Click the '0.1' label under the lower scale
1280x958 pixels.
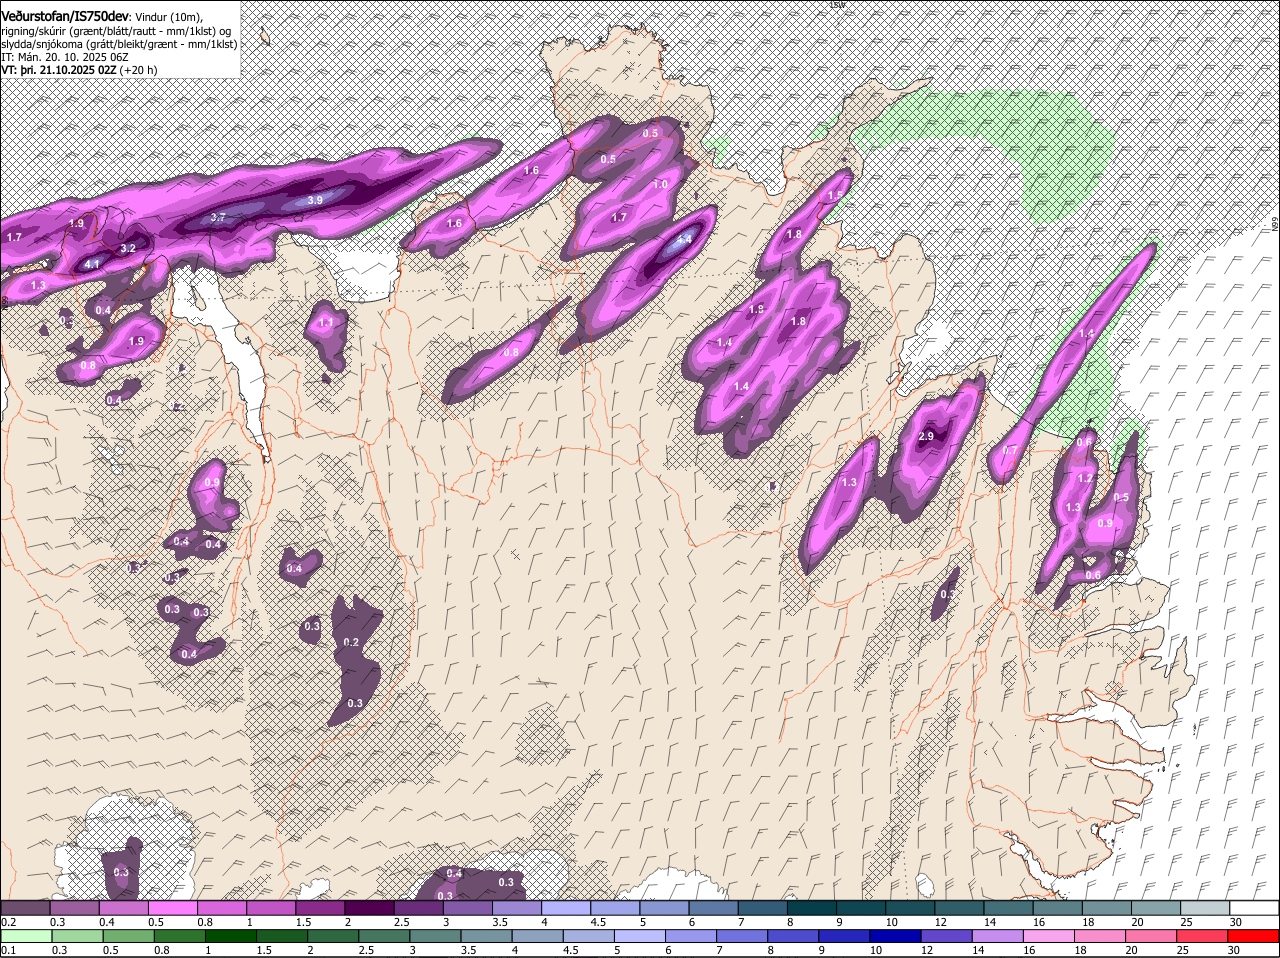tap(9, 950)
